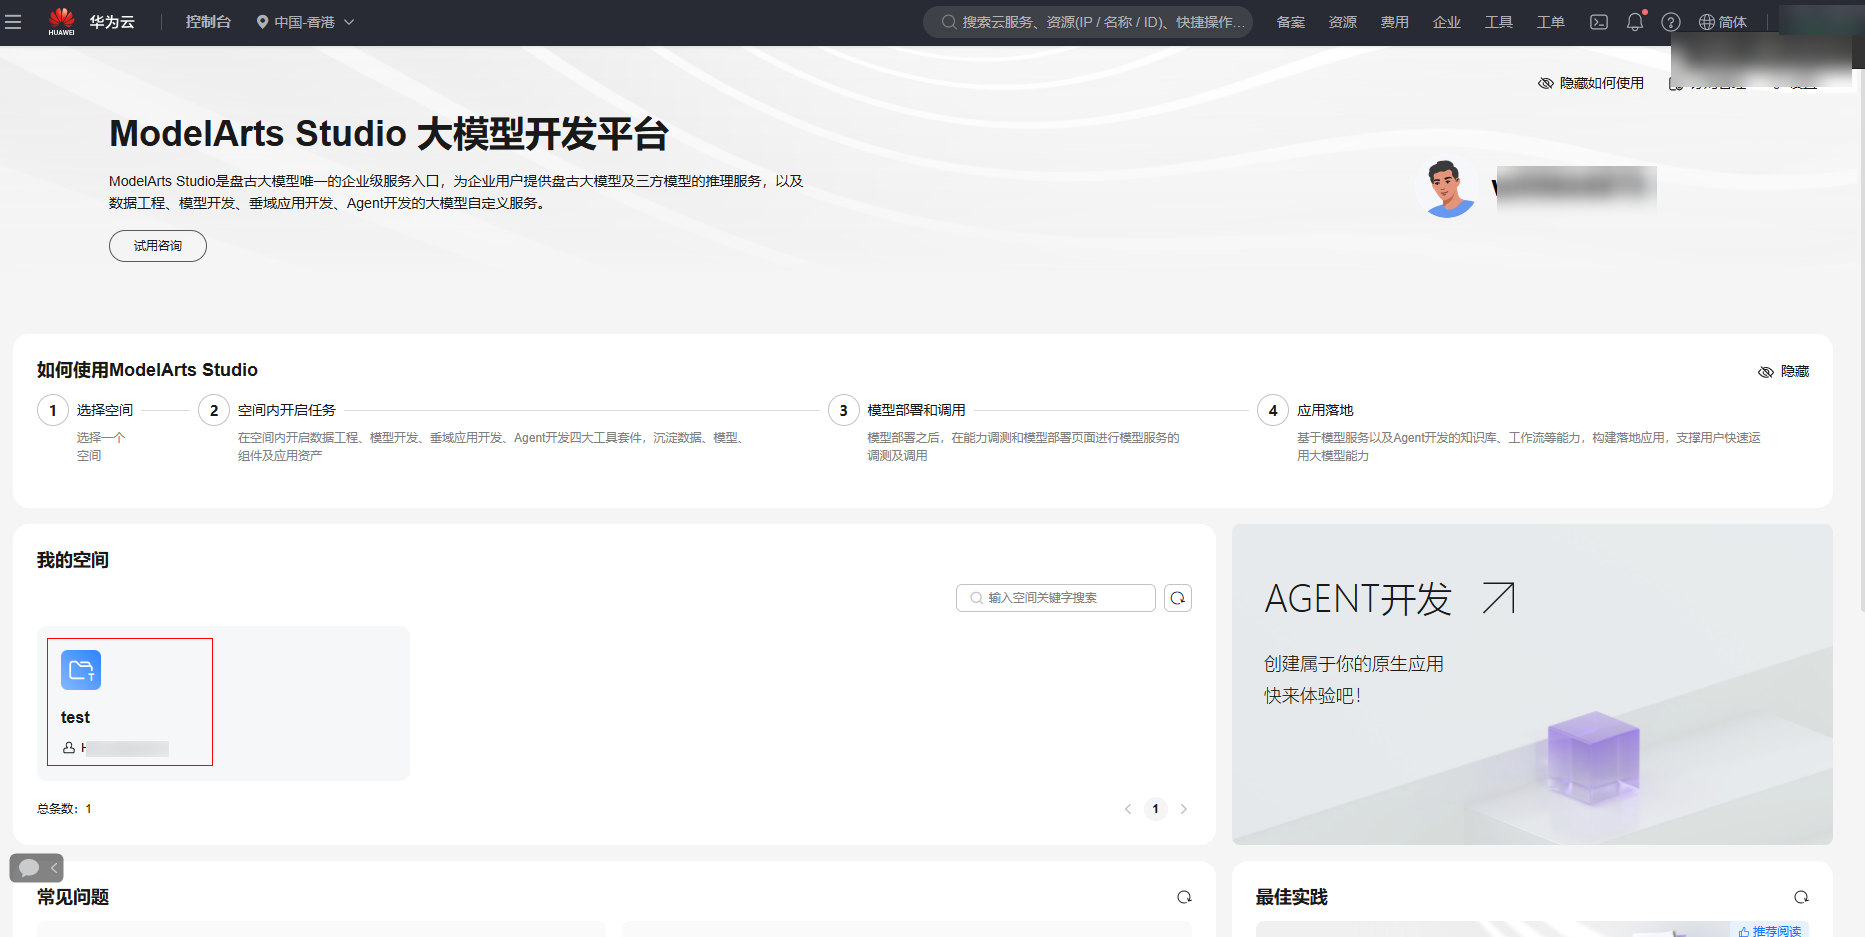1865x937 pixels.
Task: Click the user avatar picture
Action: click(x=1447, y=188)
